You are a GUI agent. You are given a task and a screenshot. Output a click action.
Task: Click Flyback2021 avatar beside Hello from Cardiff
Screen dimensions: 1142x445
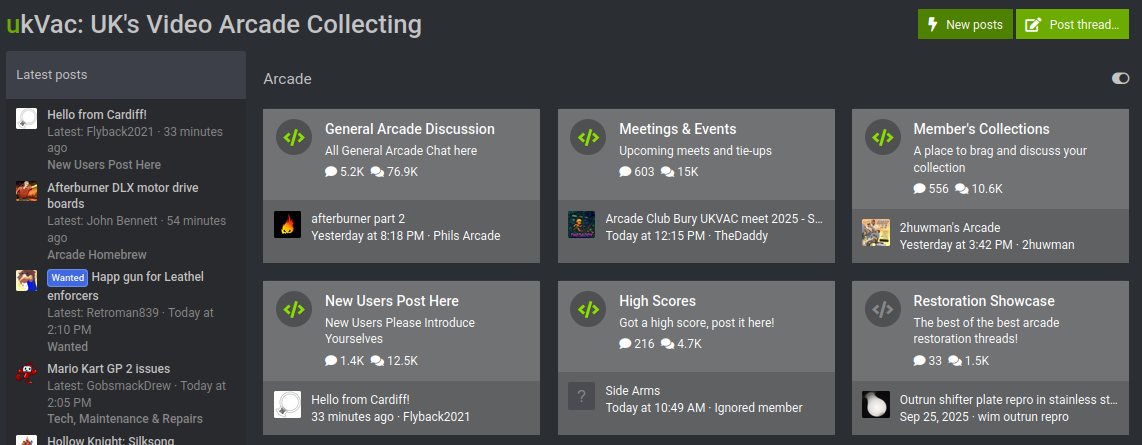tap(288, 405)
